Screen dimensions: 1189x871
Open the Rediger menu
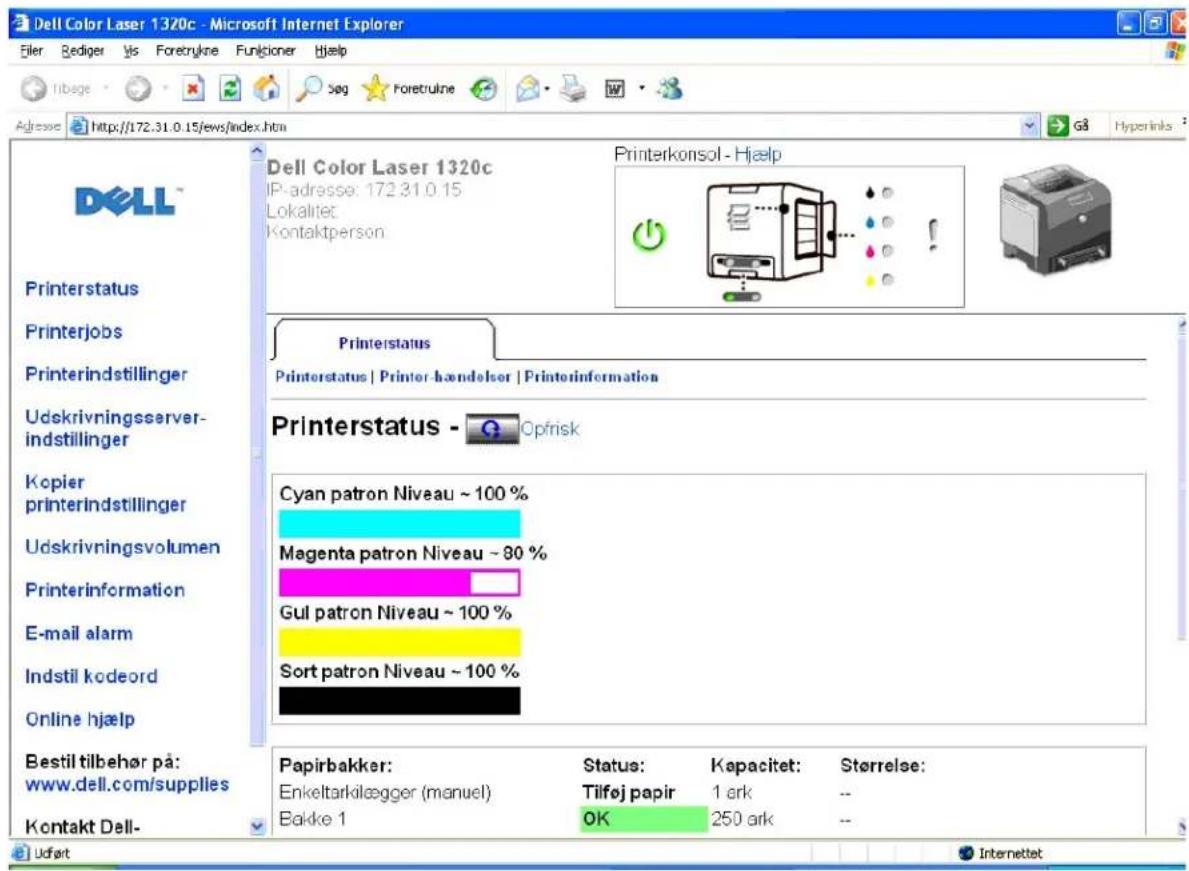[x=83, y=51]
